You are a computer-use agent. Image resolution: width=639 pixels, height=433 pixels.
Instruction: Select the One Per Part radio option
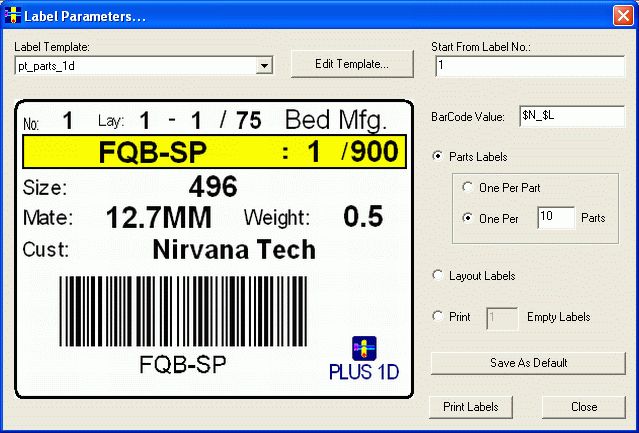coord(468,187)
